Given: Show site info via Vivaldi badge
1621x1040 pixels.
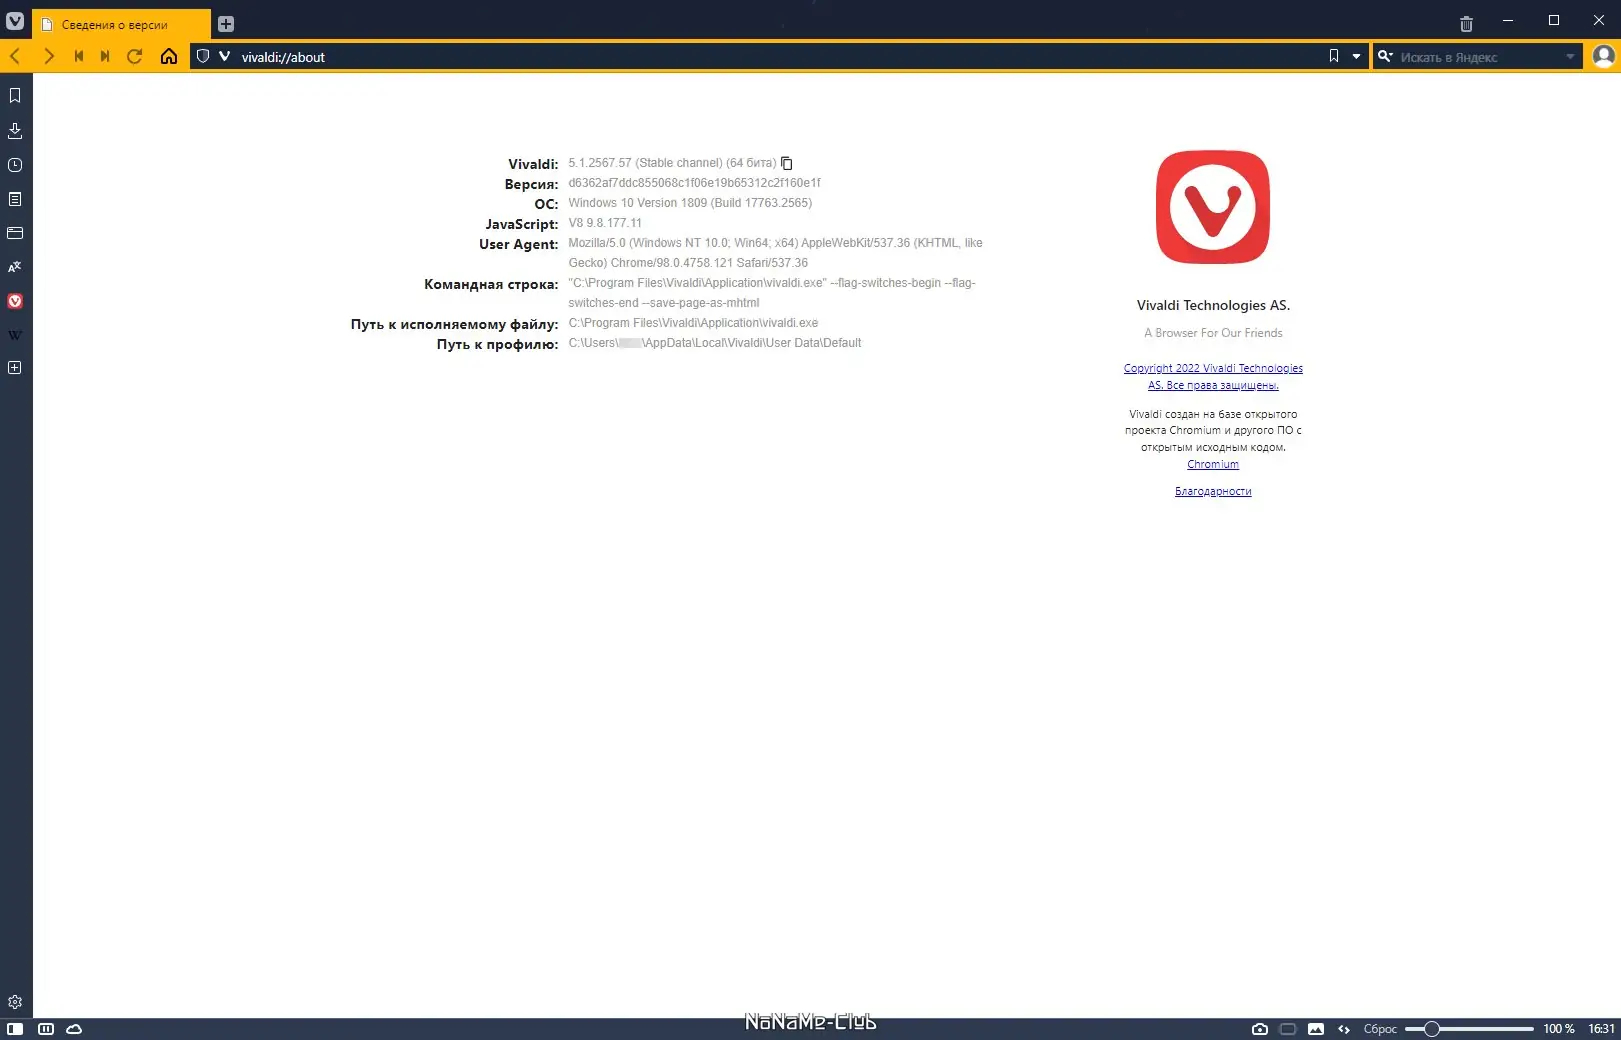Looking at the screenshot, I should (224, 56).
